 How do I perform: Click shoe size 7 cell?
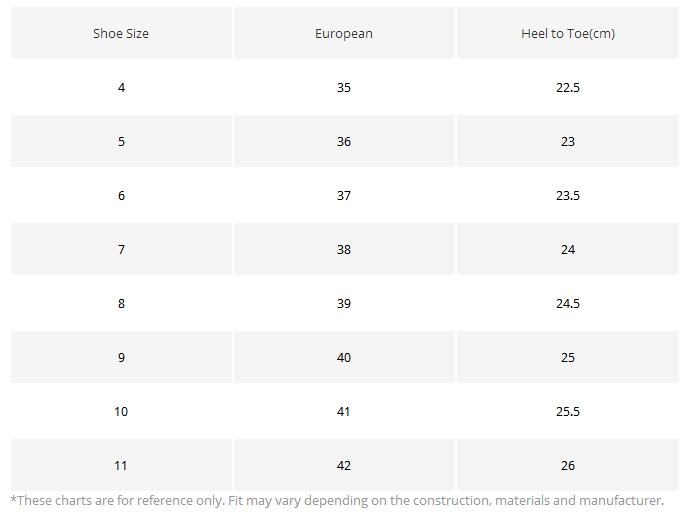[x=121, y=249]
